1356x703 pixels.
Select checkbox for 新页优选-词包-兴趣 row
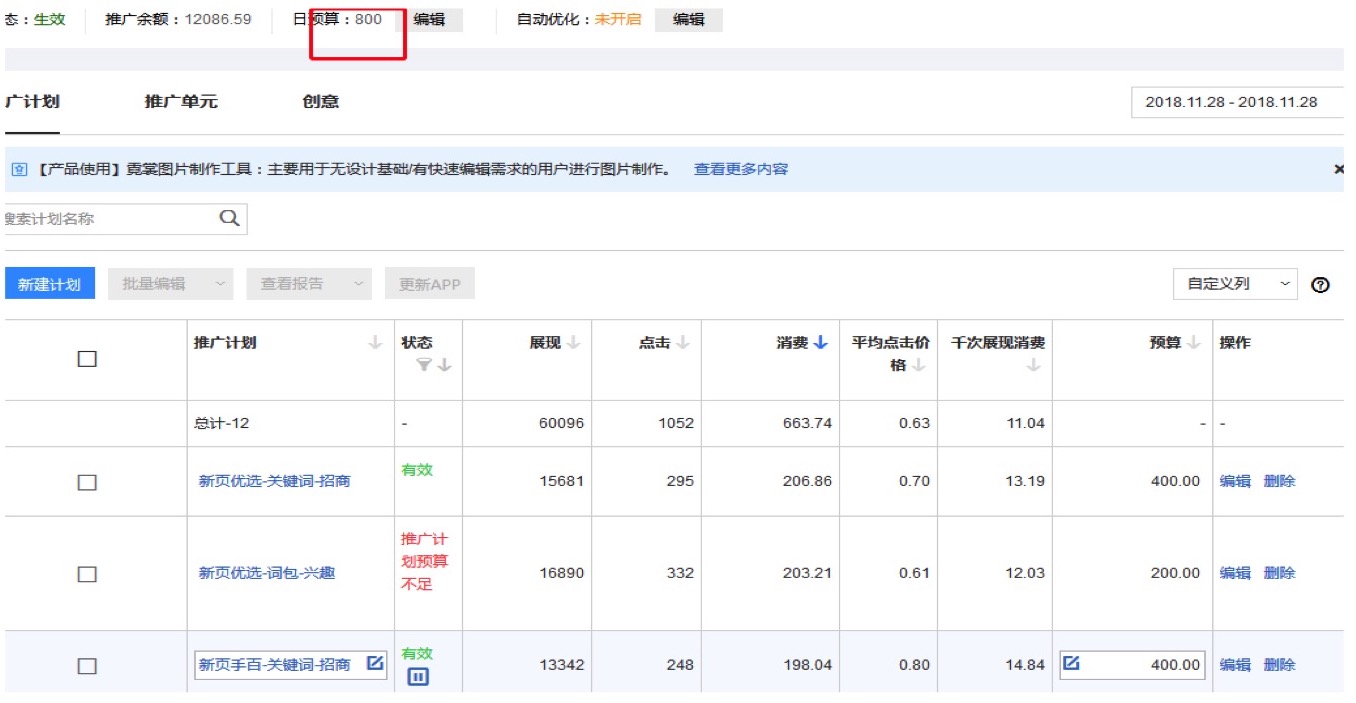pos(87,574)
